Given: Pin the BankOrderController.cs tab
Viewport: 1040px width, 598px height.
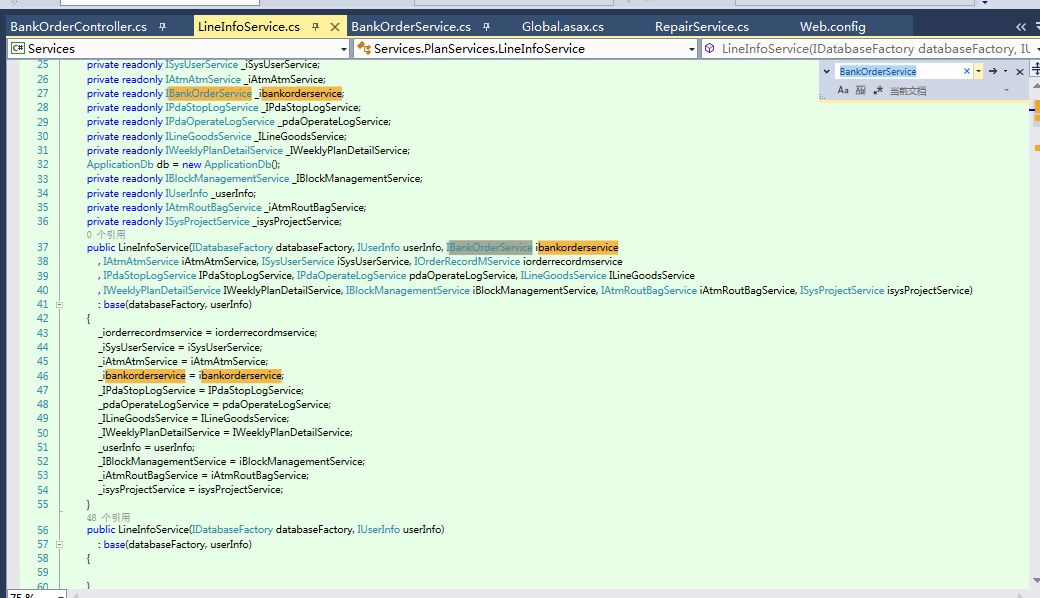Looking at the screenshot, I should [x=163, y=27].
